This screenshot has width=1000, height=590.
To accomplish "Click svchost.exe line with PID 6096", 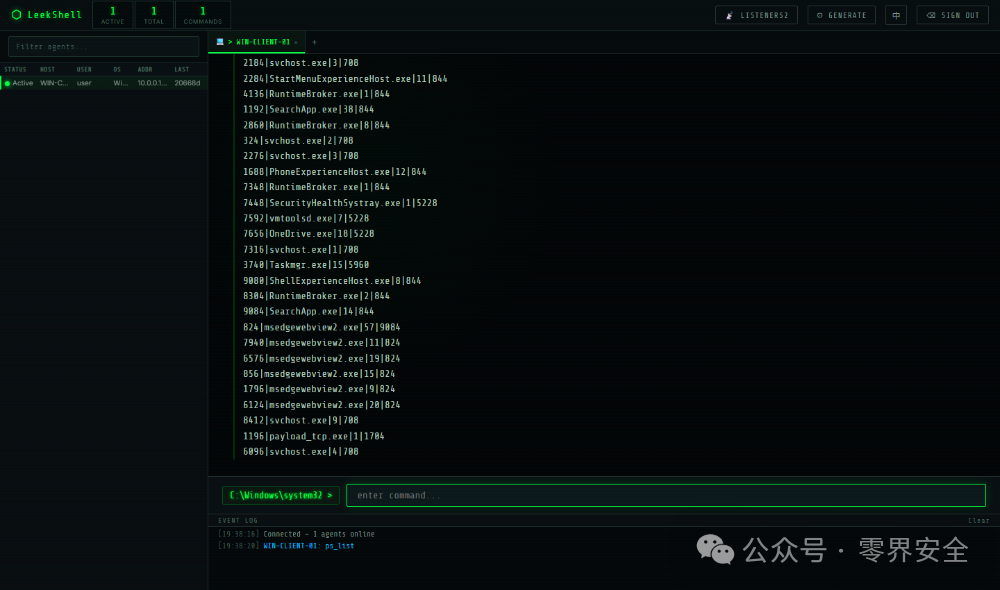I will [300, 452].
